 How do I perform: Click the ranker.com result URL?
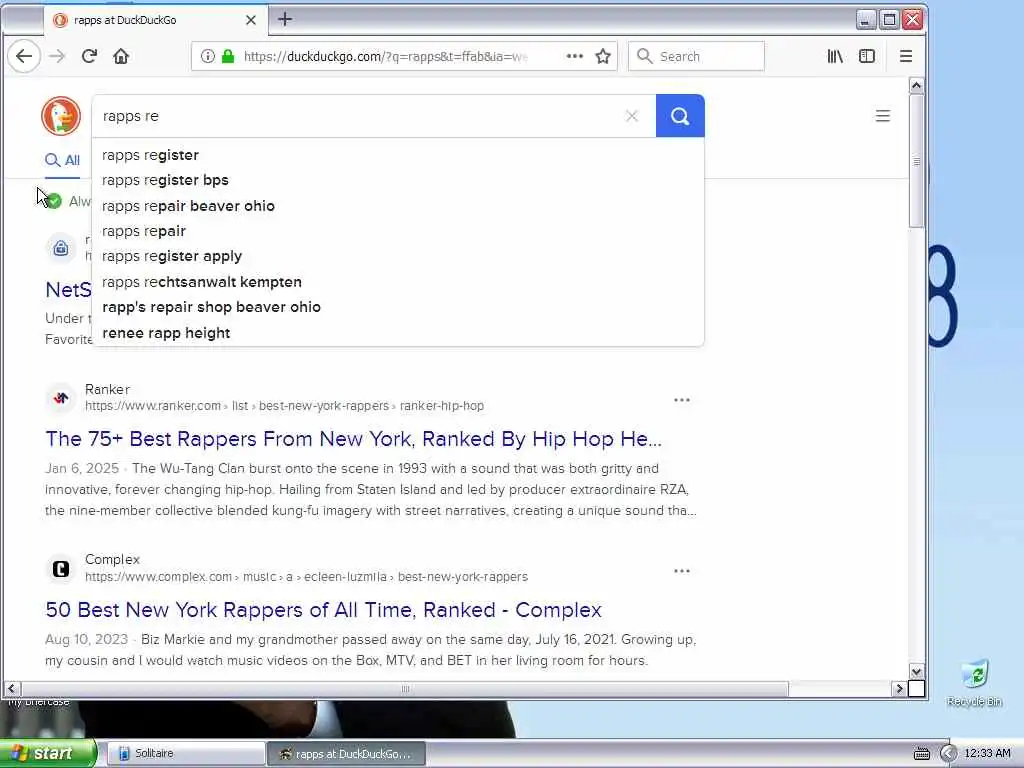tap(284, 406)
